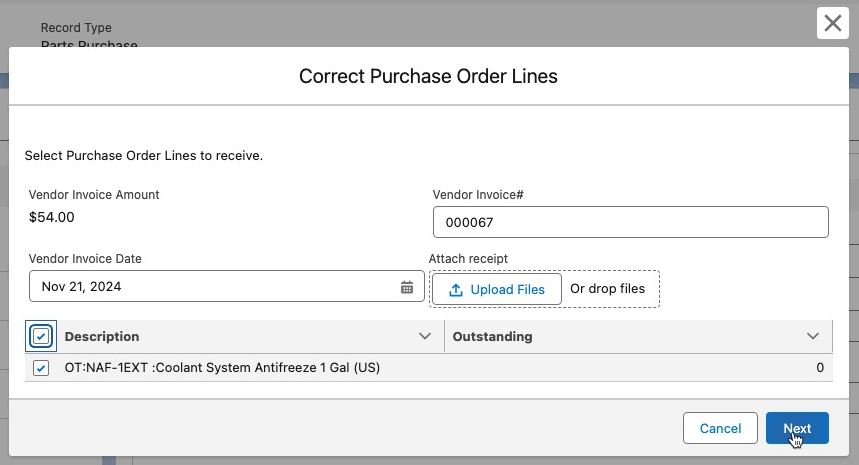The image size is (859, 465).
Task: Select the OT:NAF-1EXT Coolant System Antifreeze description
Action: tap(222, 368)
